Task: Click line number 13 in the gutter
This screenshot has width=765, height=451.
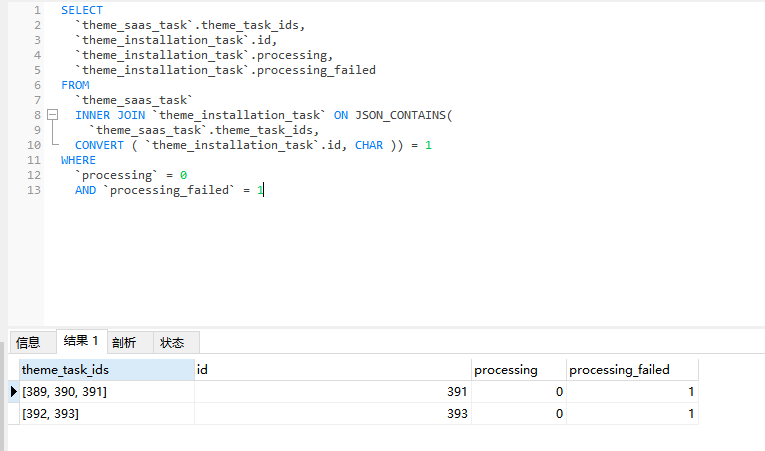Action: pos(34,190)
